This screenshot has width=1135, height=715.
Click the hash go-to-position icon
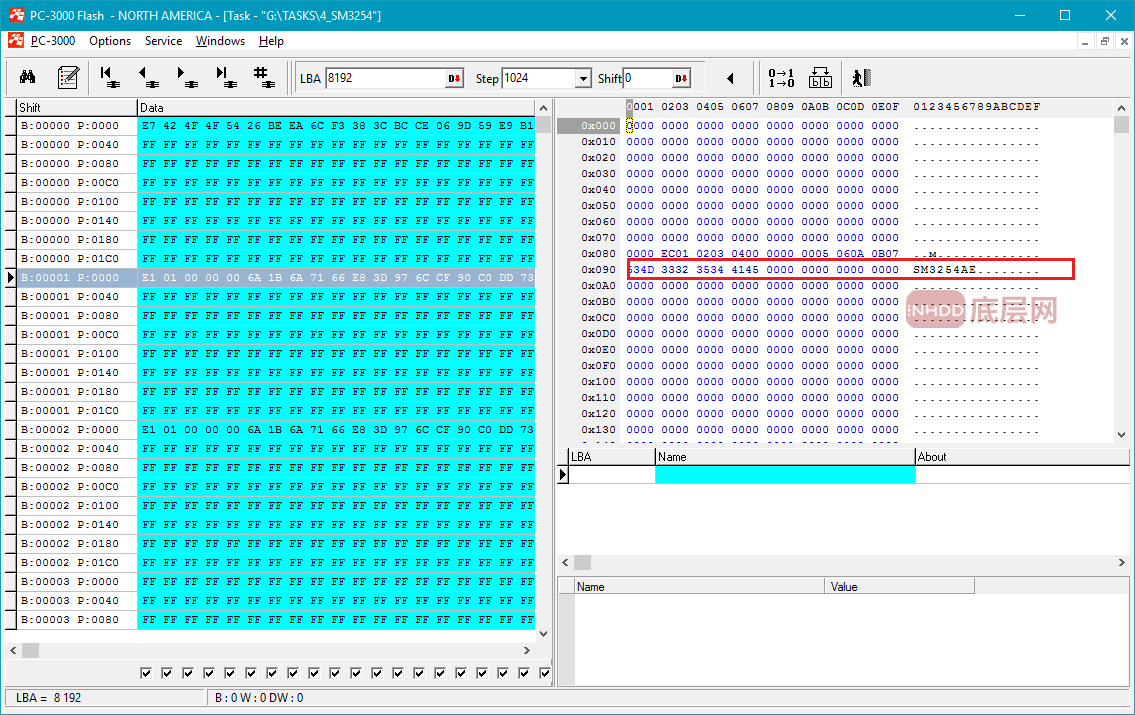(263, 77)
